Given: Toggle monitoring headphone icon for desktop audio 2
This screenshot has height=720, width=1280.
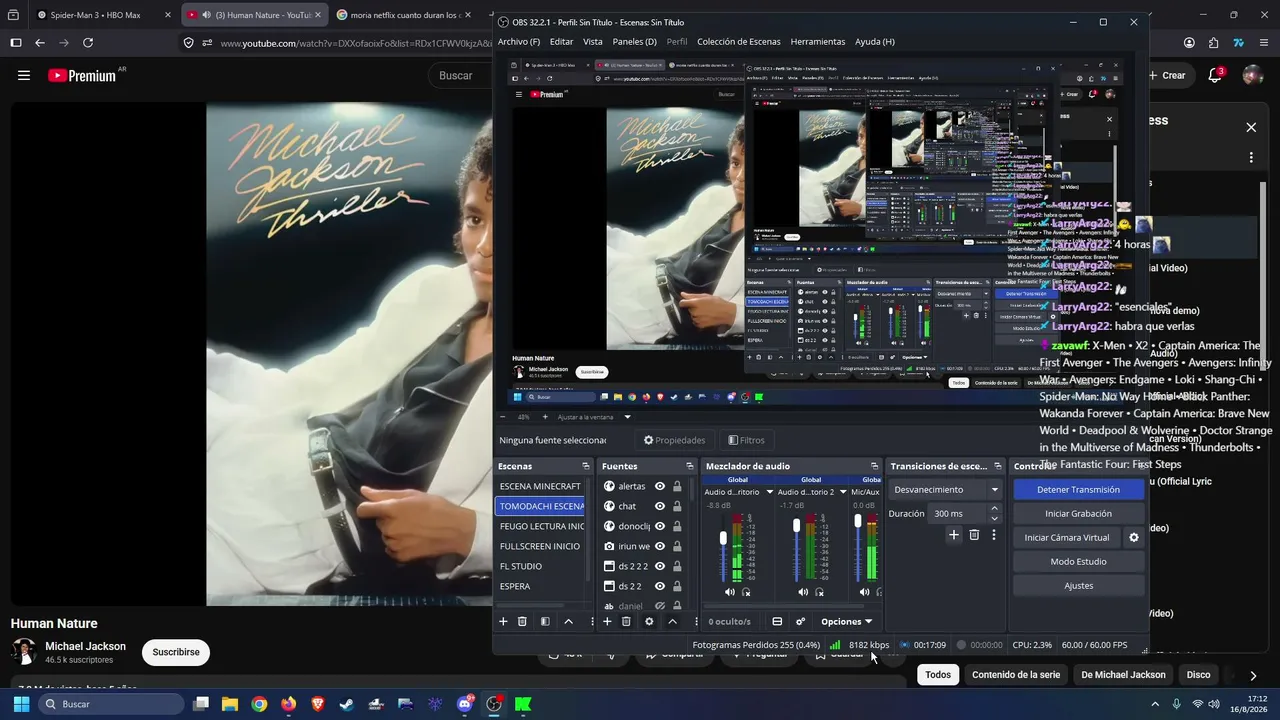Looking at the screenshot, I should coord(820,592).
